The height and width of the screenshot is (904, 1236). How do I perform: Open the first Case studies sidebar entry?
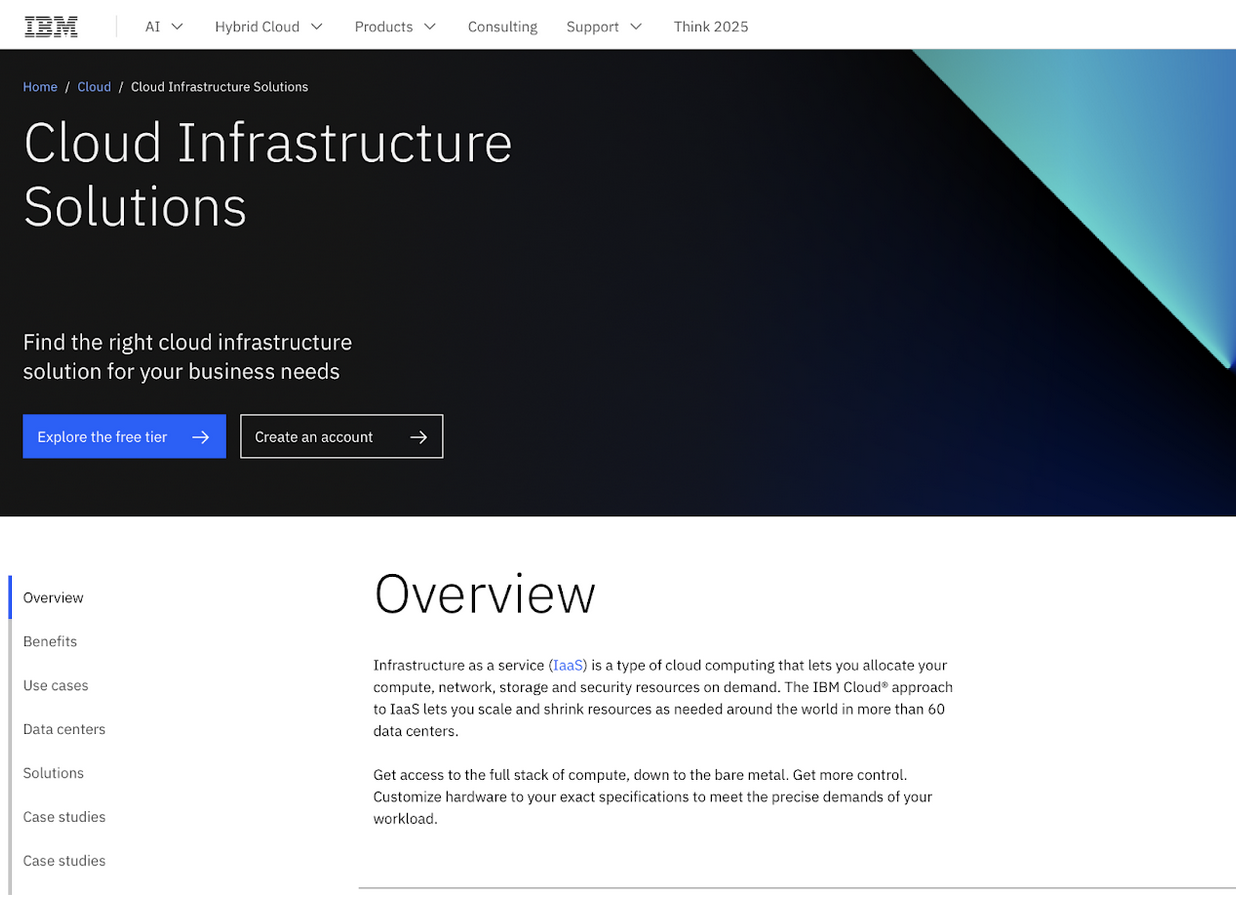pos(64,817)
